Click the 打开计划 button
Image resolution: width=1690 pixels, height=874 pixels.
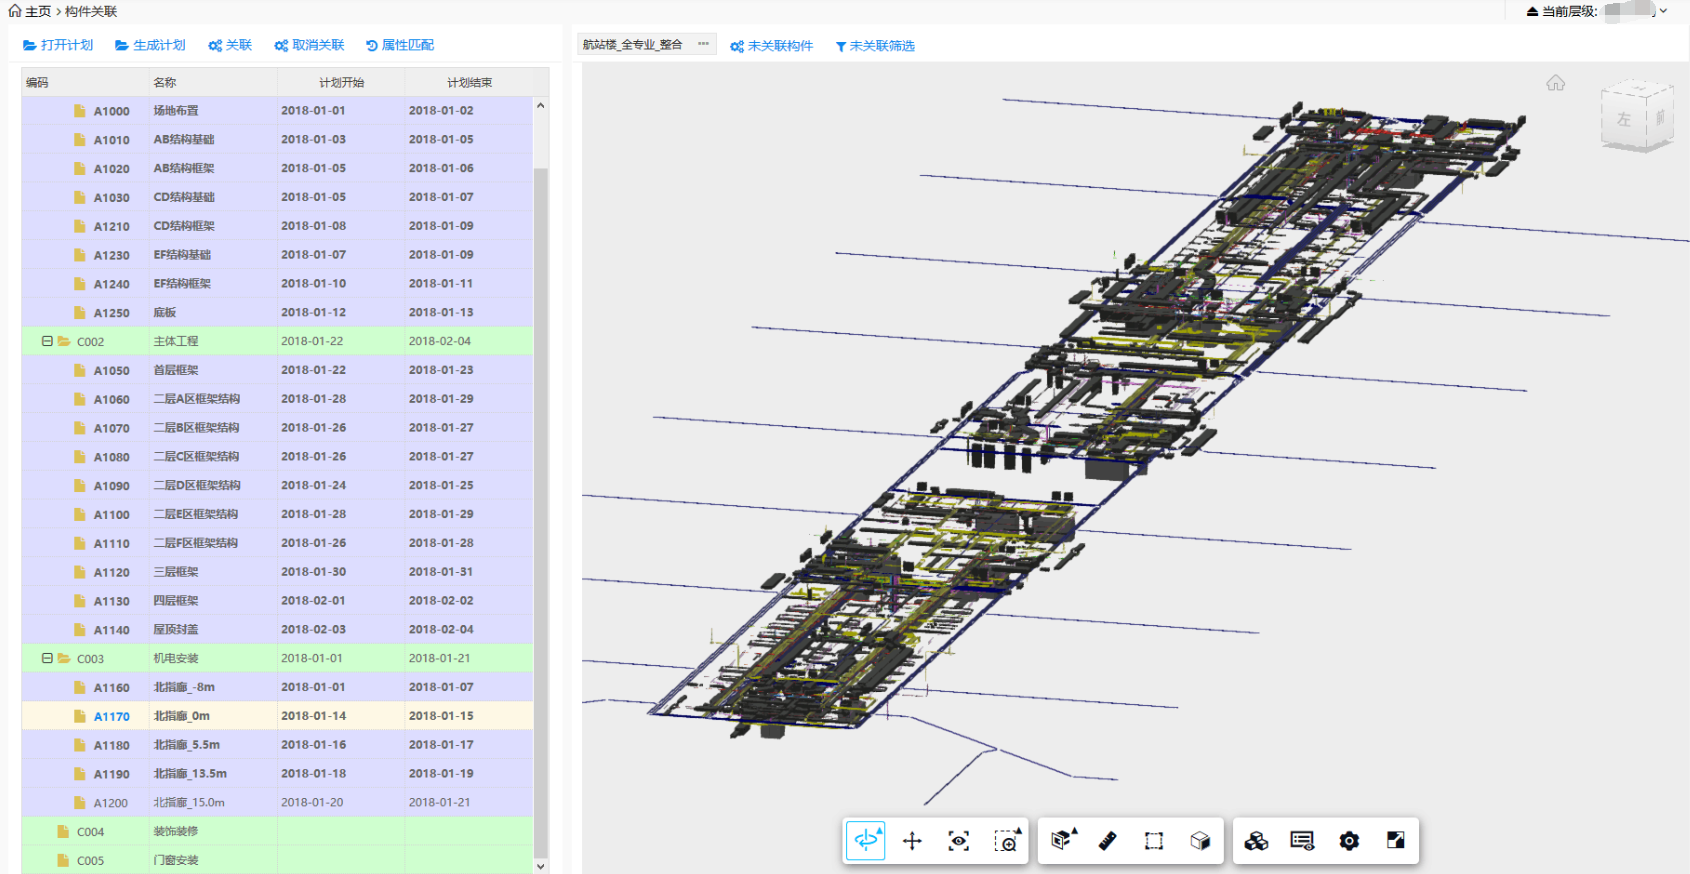(x=58, y=45)
